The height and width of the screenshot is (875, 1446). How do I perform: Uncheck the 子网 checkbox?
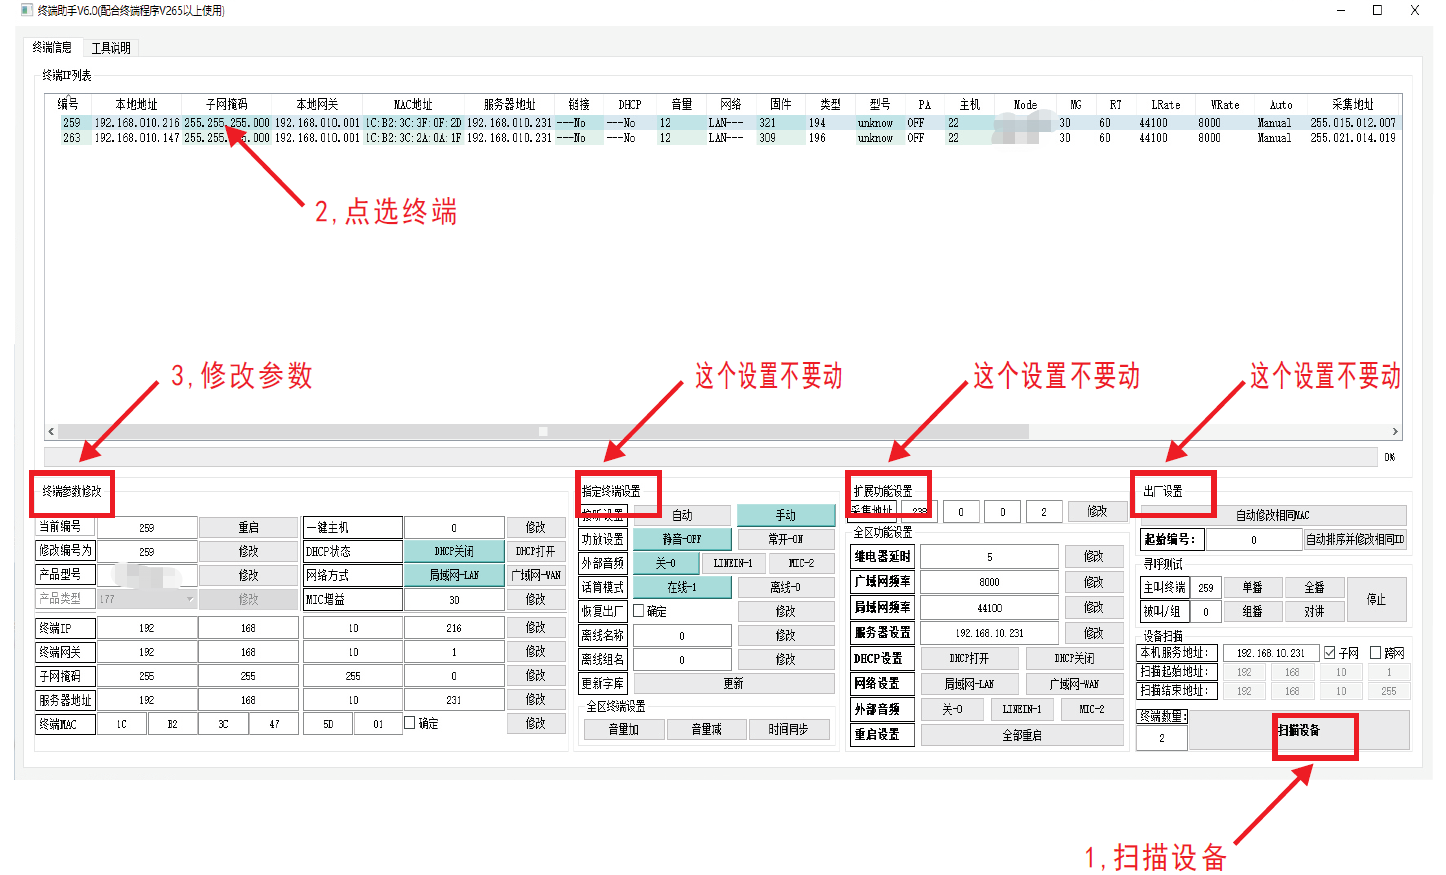click(x=1330, y=653)
